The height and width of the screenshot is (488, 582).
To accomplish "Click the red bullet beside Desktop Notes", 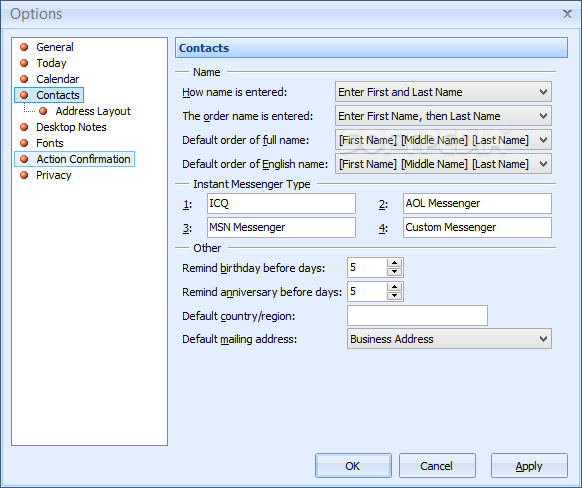I will pyautogui.click(x=24, y=127).
